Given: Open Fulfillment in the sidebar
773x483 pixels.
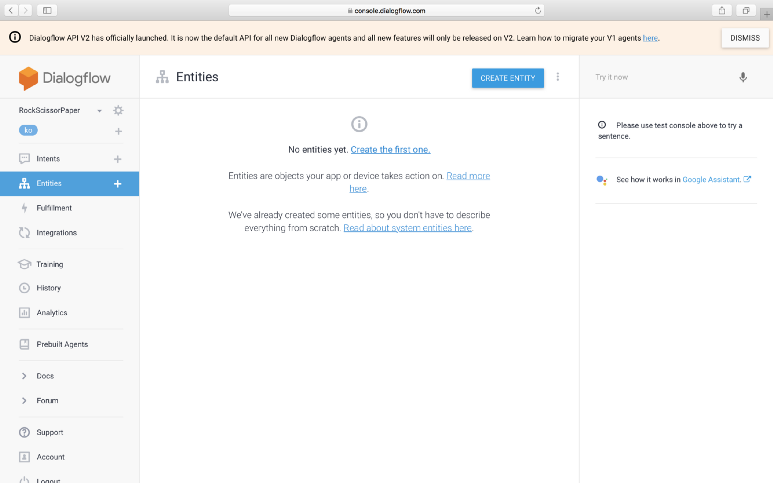Looking at the screenshot, I should (x=54, y=208).
